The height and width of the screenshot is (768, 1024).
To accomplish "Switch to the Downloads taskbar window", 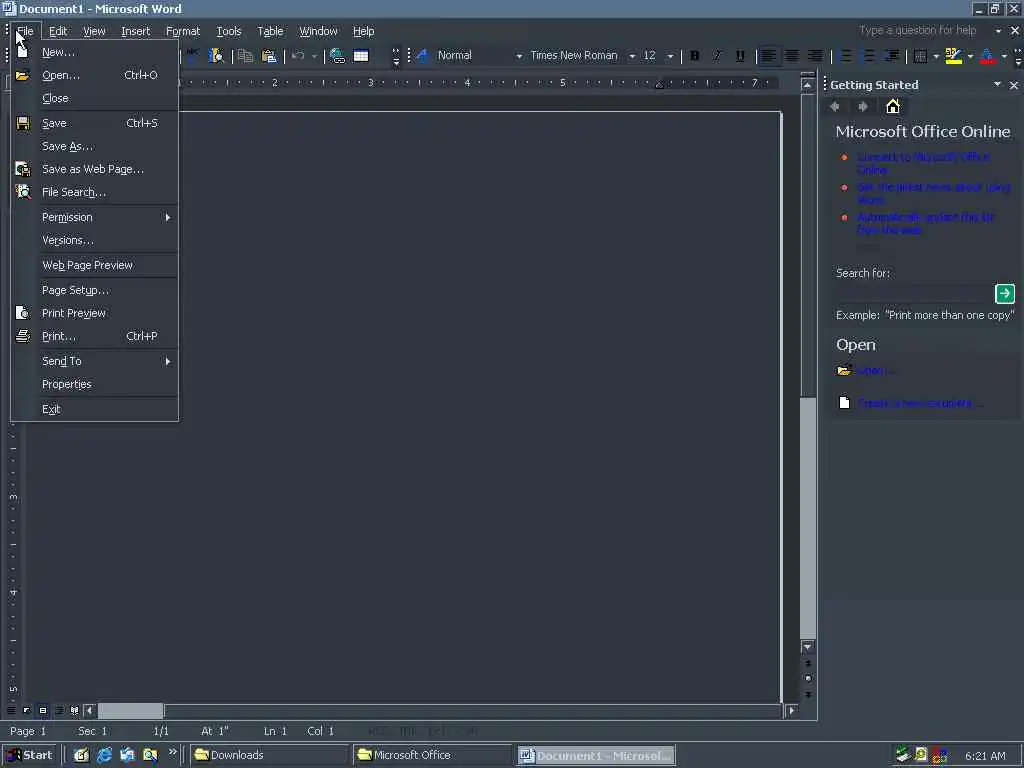I will pos(269,755).
